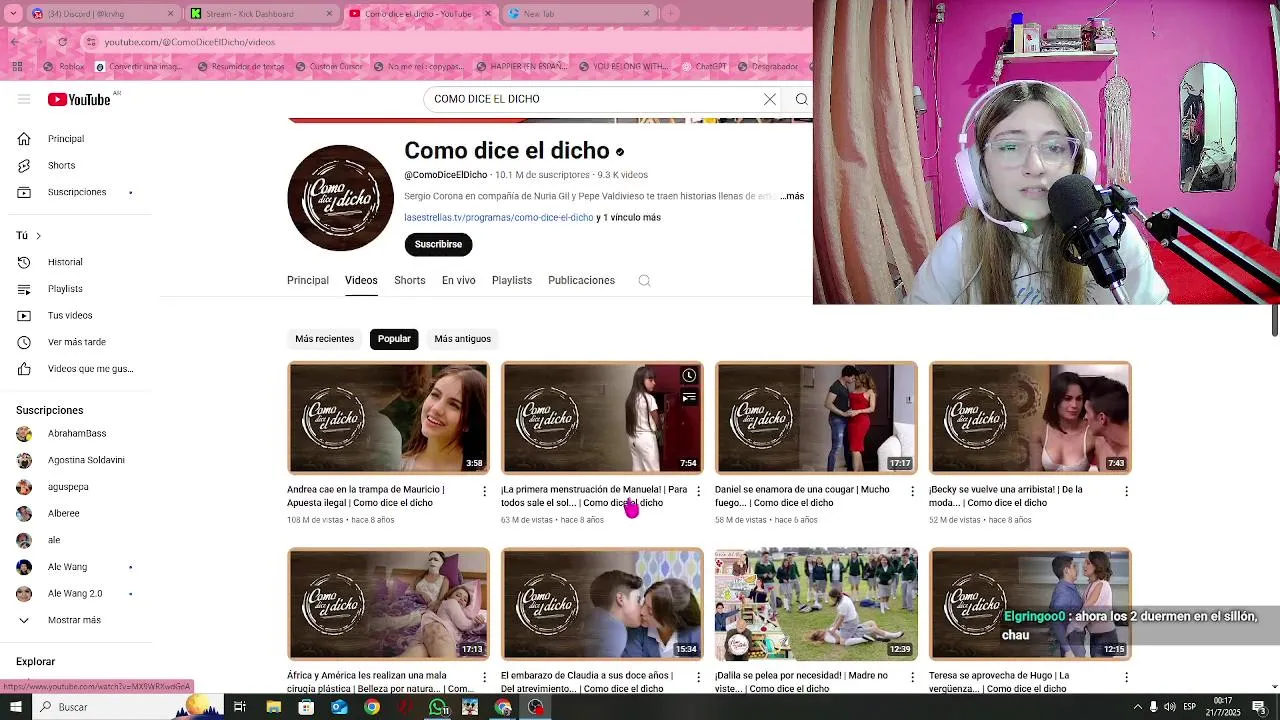Viewport: 1280px width, 720px height.
Task: Click Add to queue icon on Manuela thumbnail
Action: tap(689, 398)
